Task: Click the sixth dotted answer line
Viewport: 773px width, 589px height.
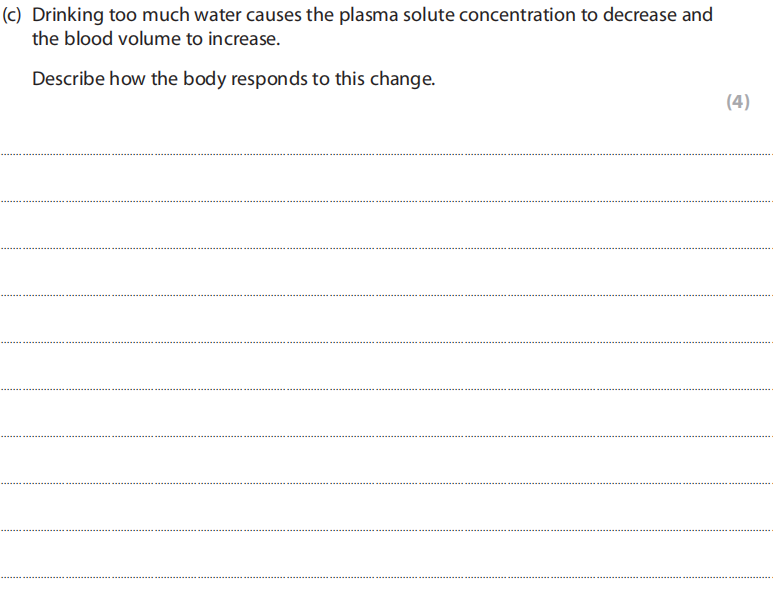Action: click(386, 389)
